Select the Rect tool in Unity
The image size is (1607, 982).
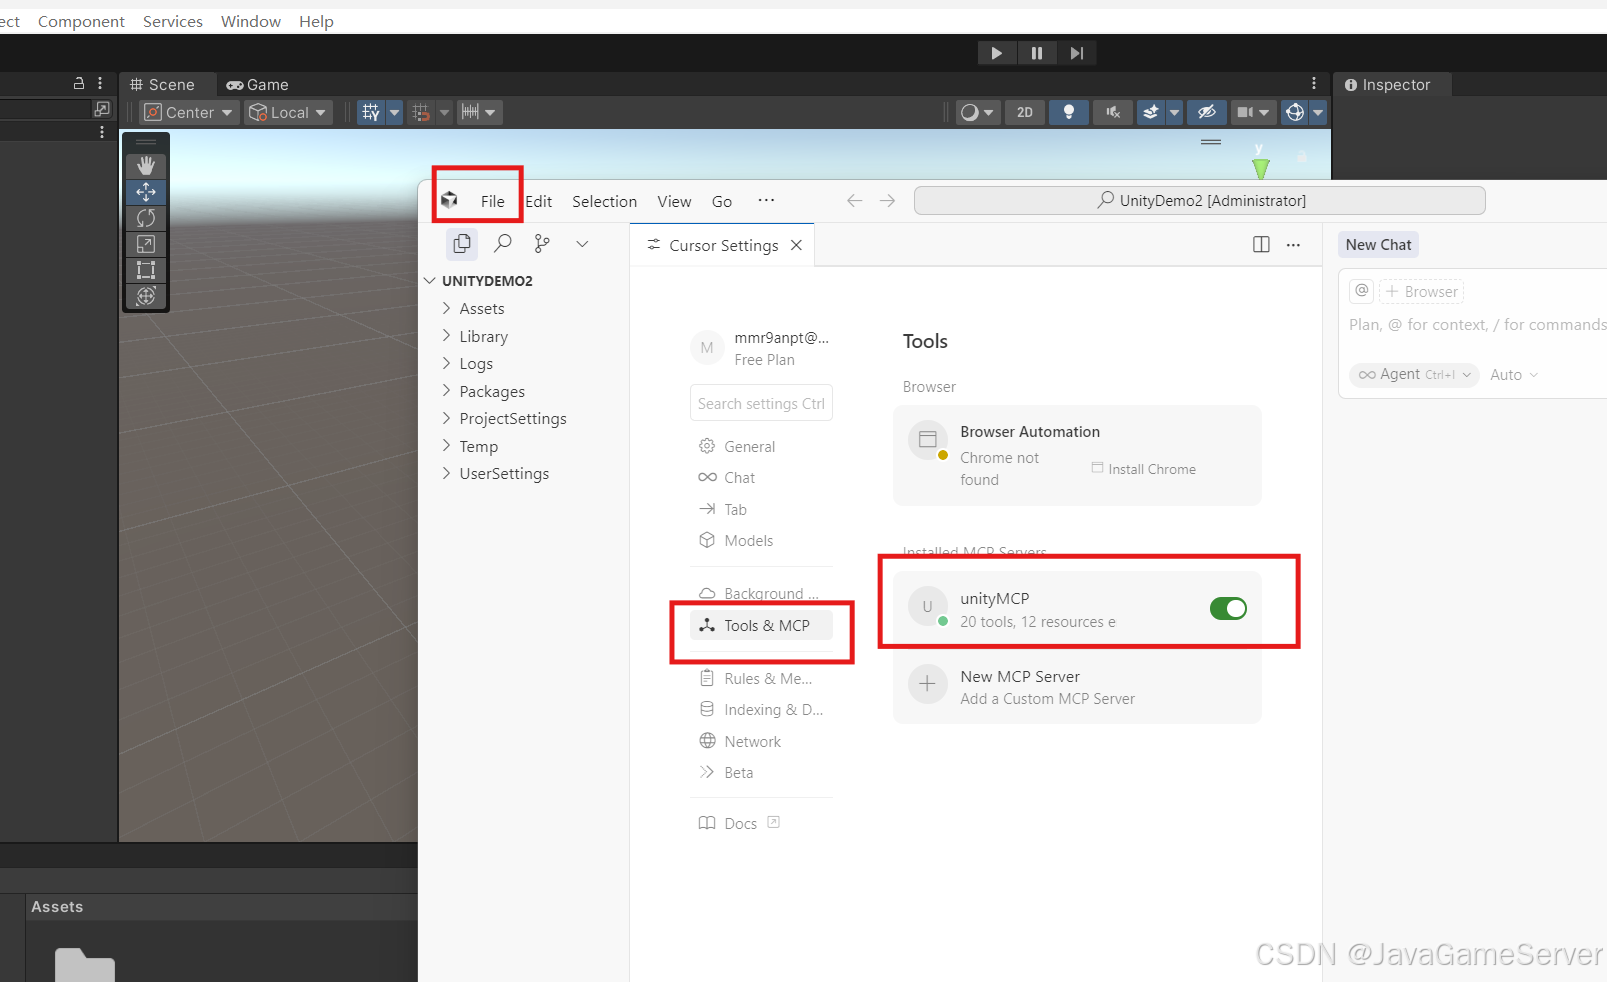point(146,269)
